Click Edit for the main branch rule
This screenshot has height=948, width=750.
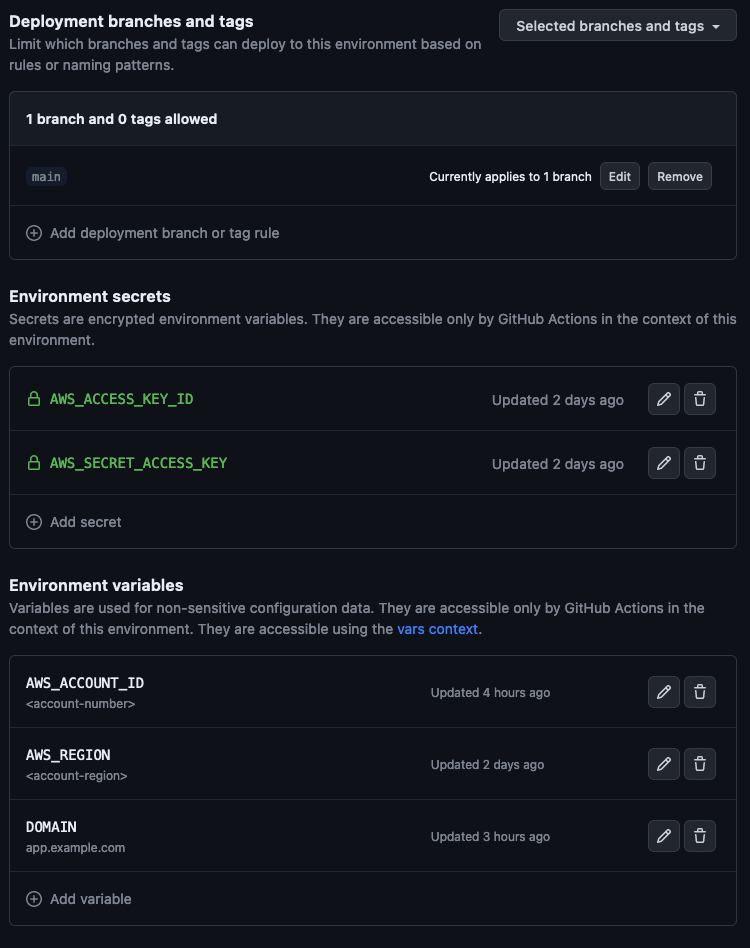(x=620, y=176)
